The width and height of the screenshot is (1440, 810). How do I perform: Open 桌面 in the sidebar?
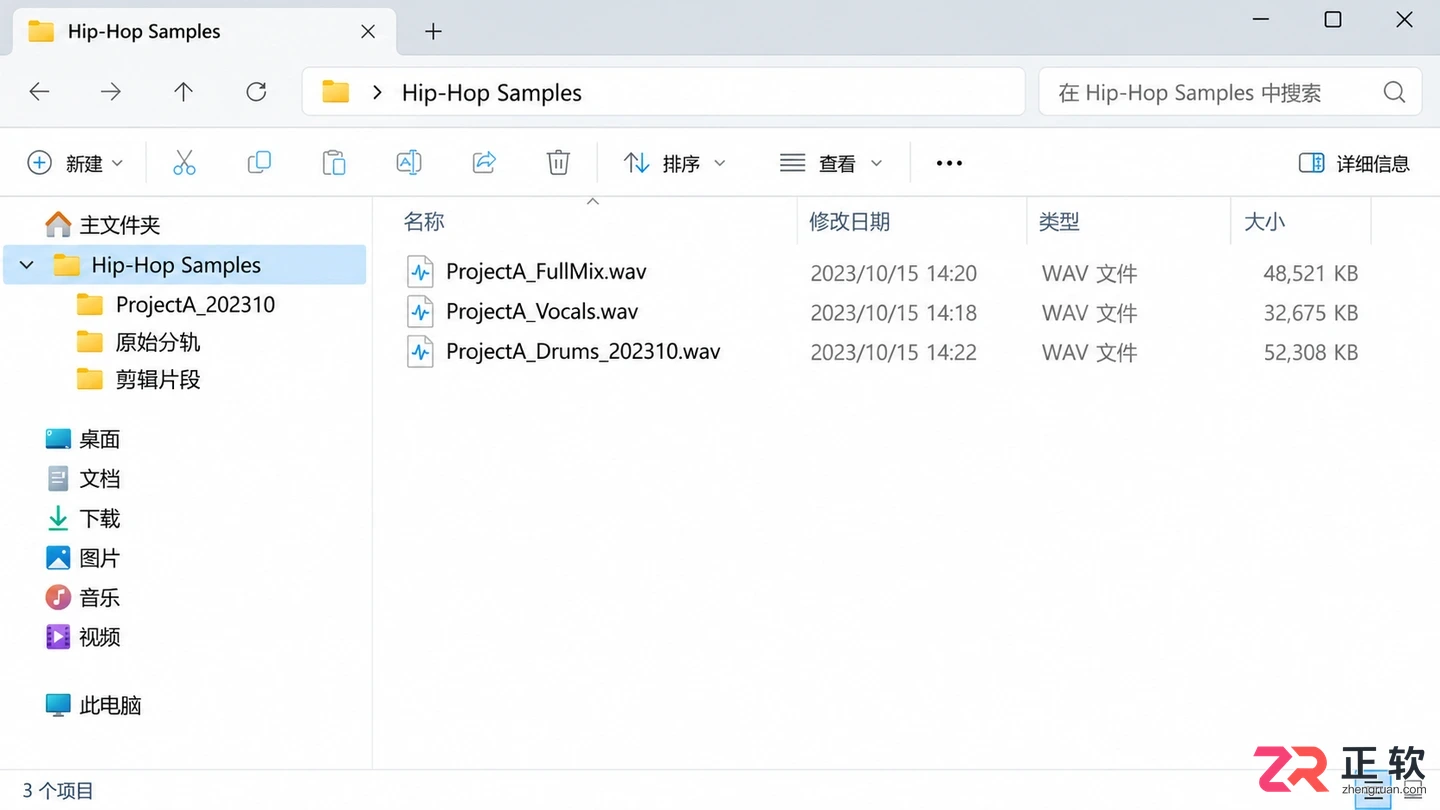tap(83, 439)
